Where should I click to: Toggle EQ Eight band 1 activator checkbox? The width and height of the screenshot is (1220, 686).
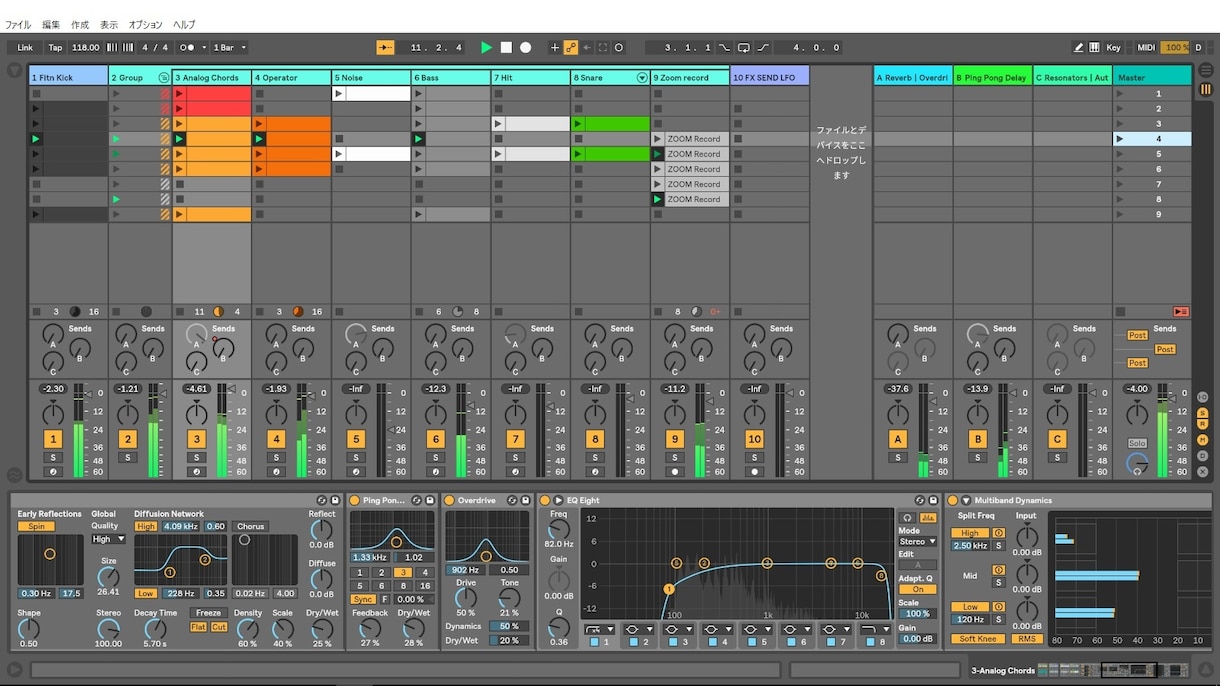(593, 642)
